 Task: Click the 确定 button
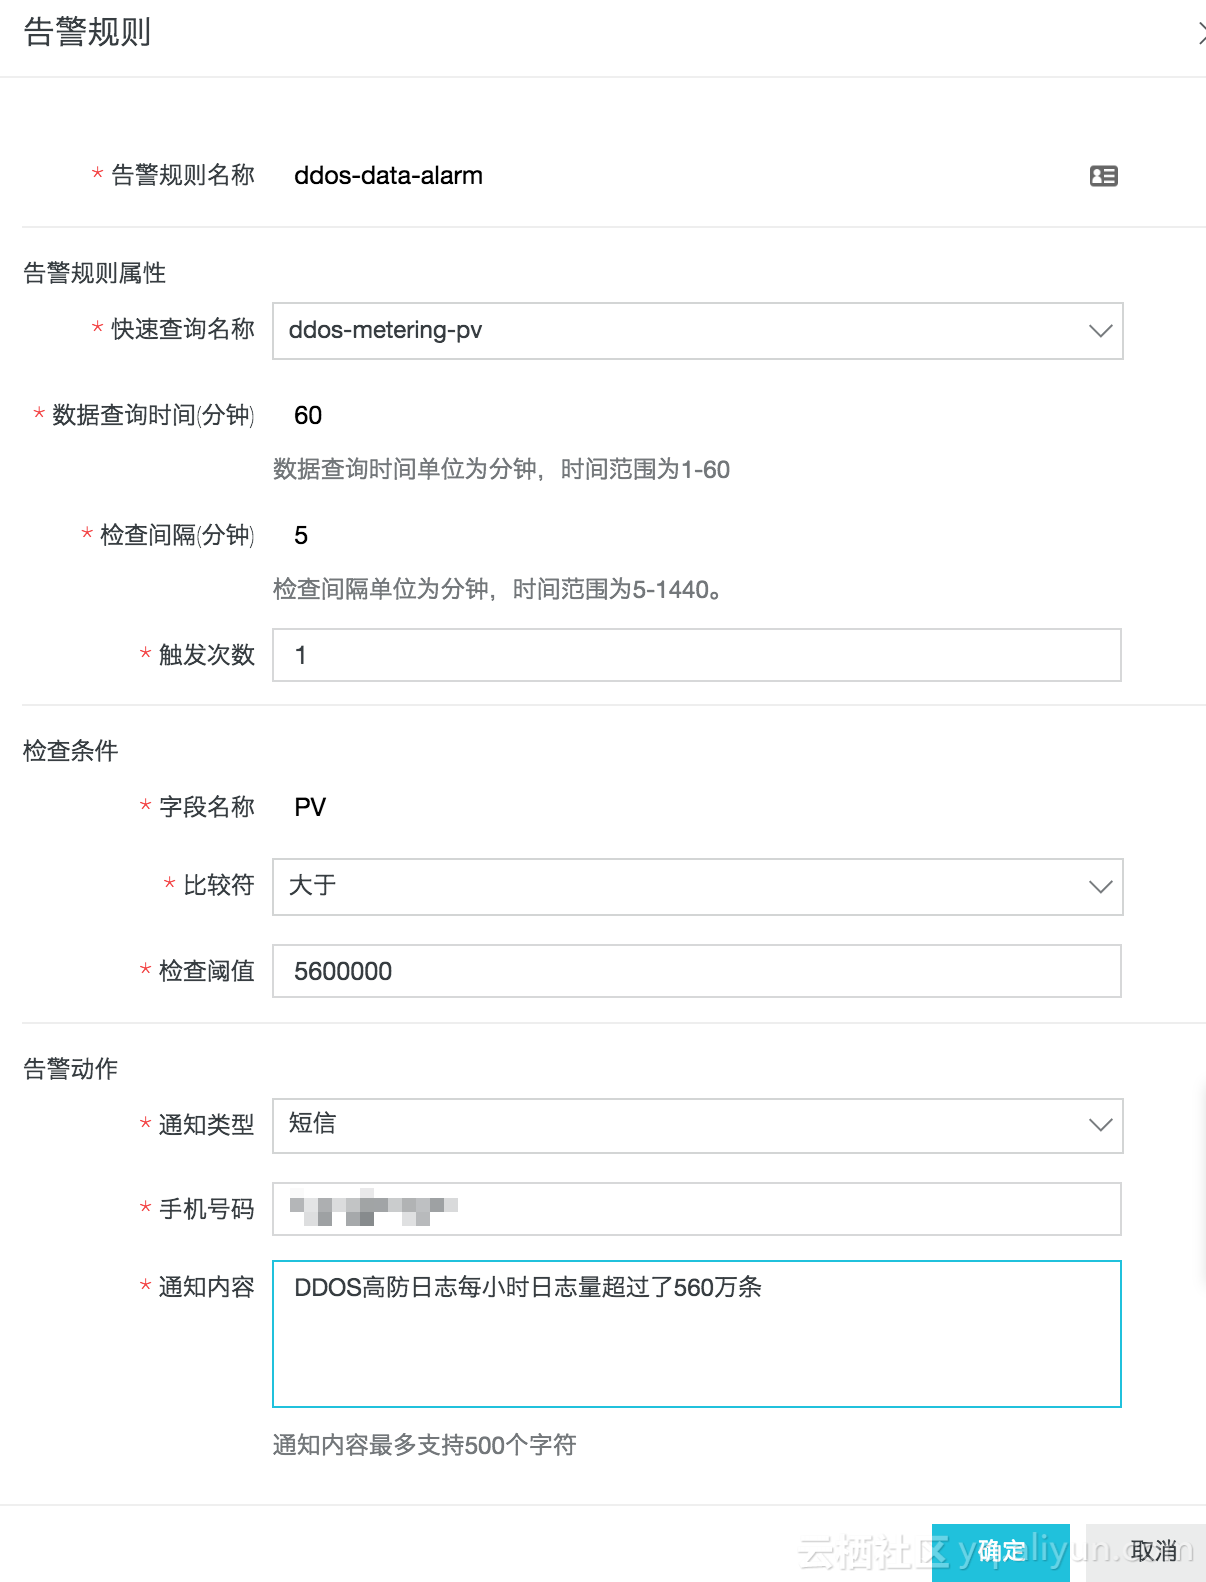[1001, 1552]
